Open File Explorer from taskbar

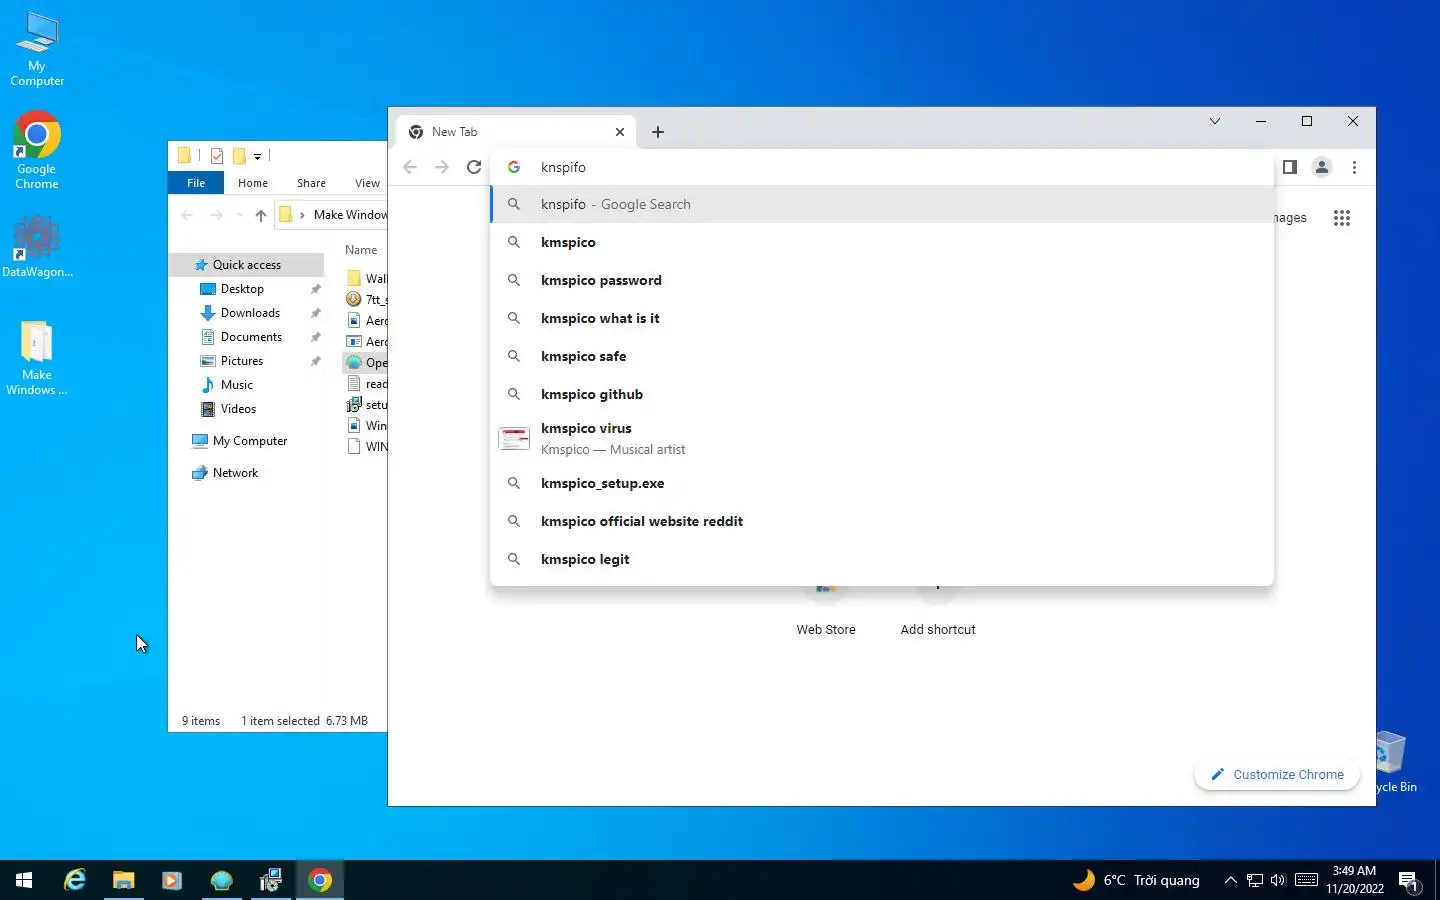pos(123,880)
